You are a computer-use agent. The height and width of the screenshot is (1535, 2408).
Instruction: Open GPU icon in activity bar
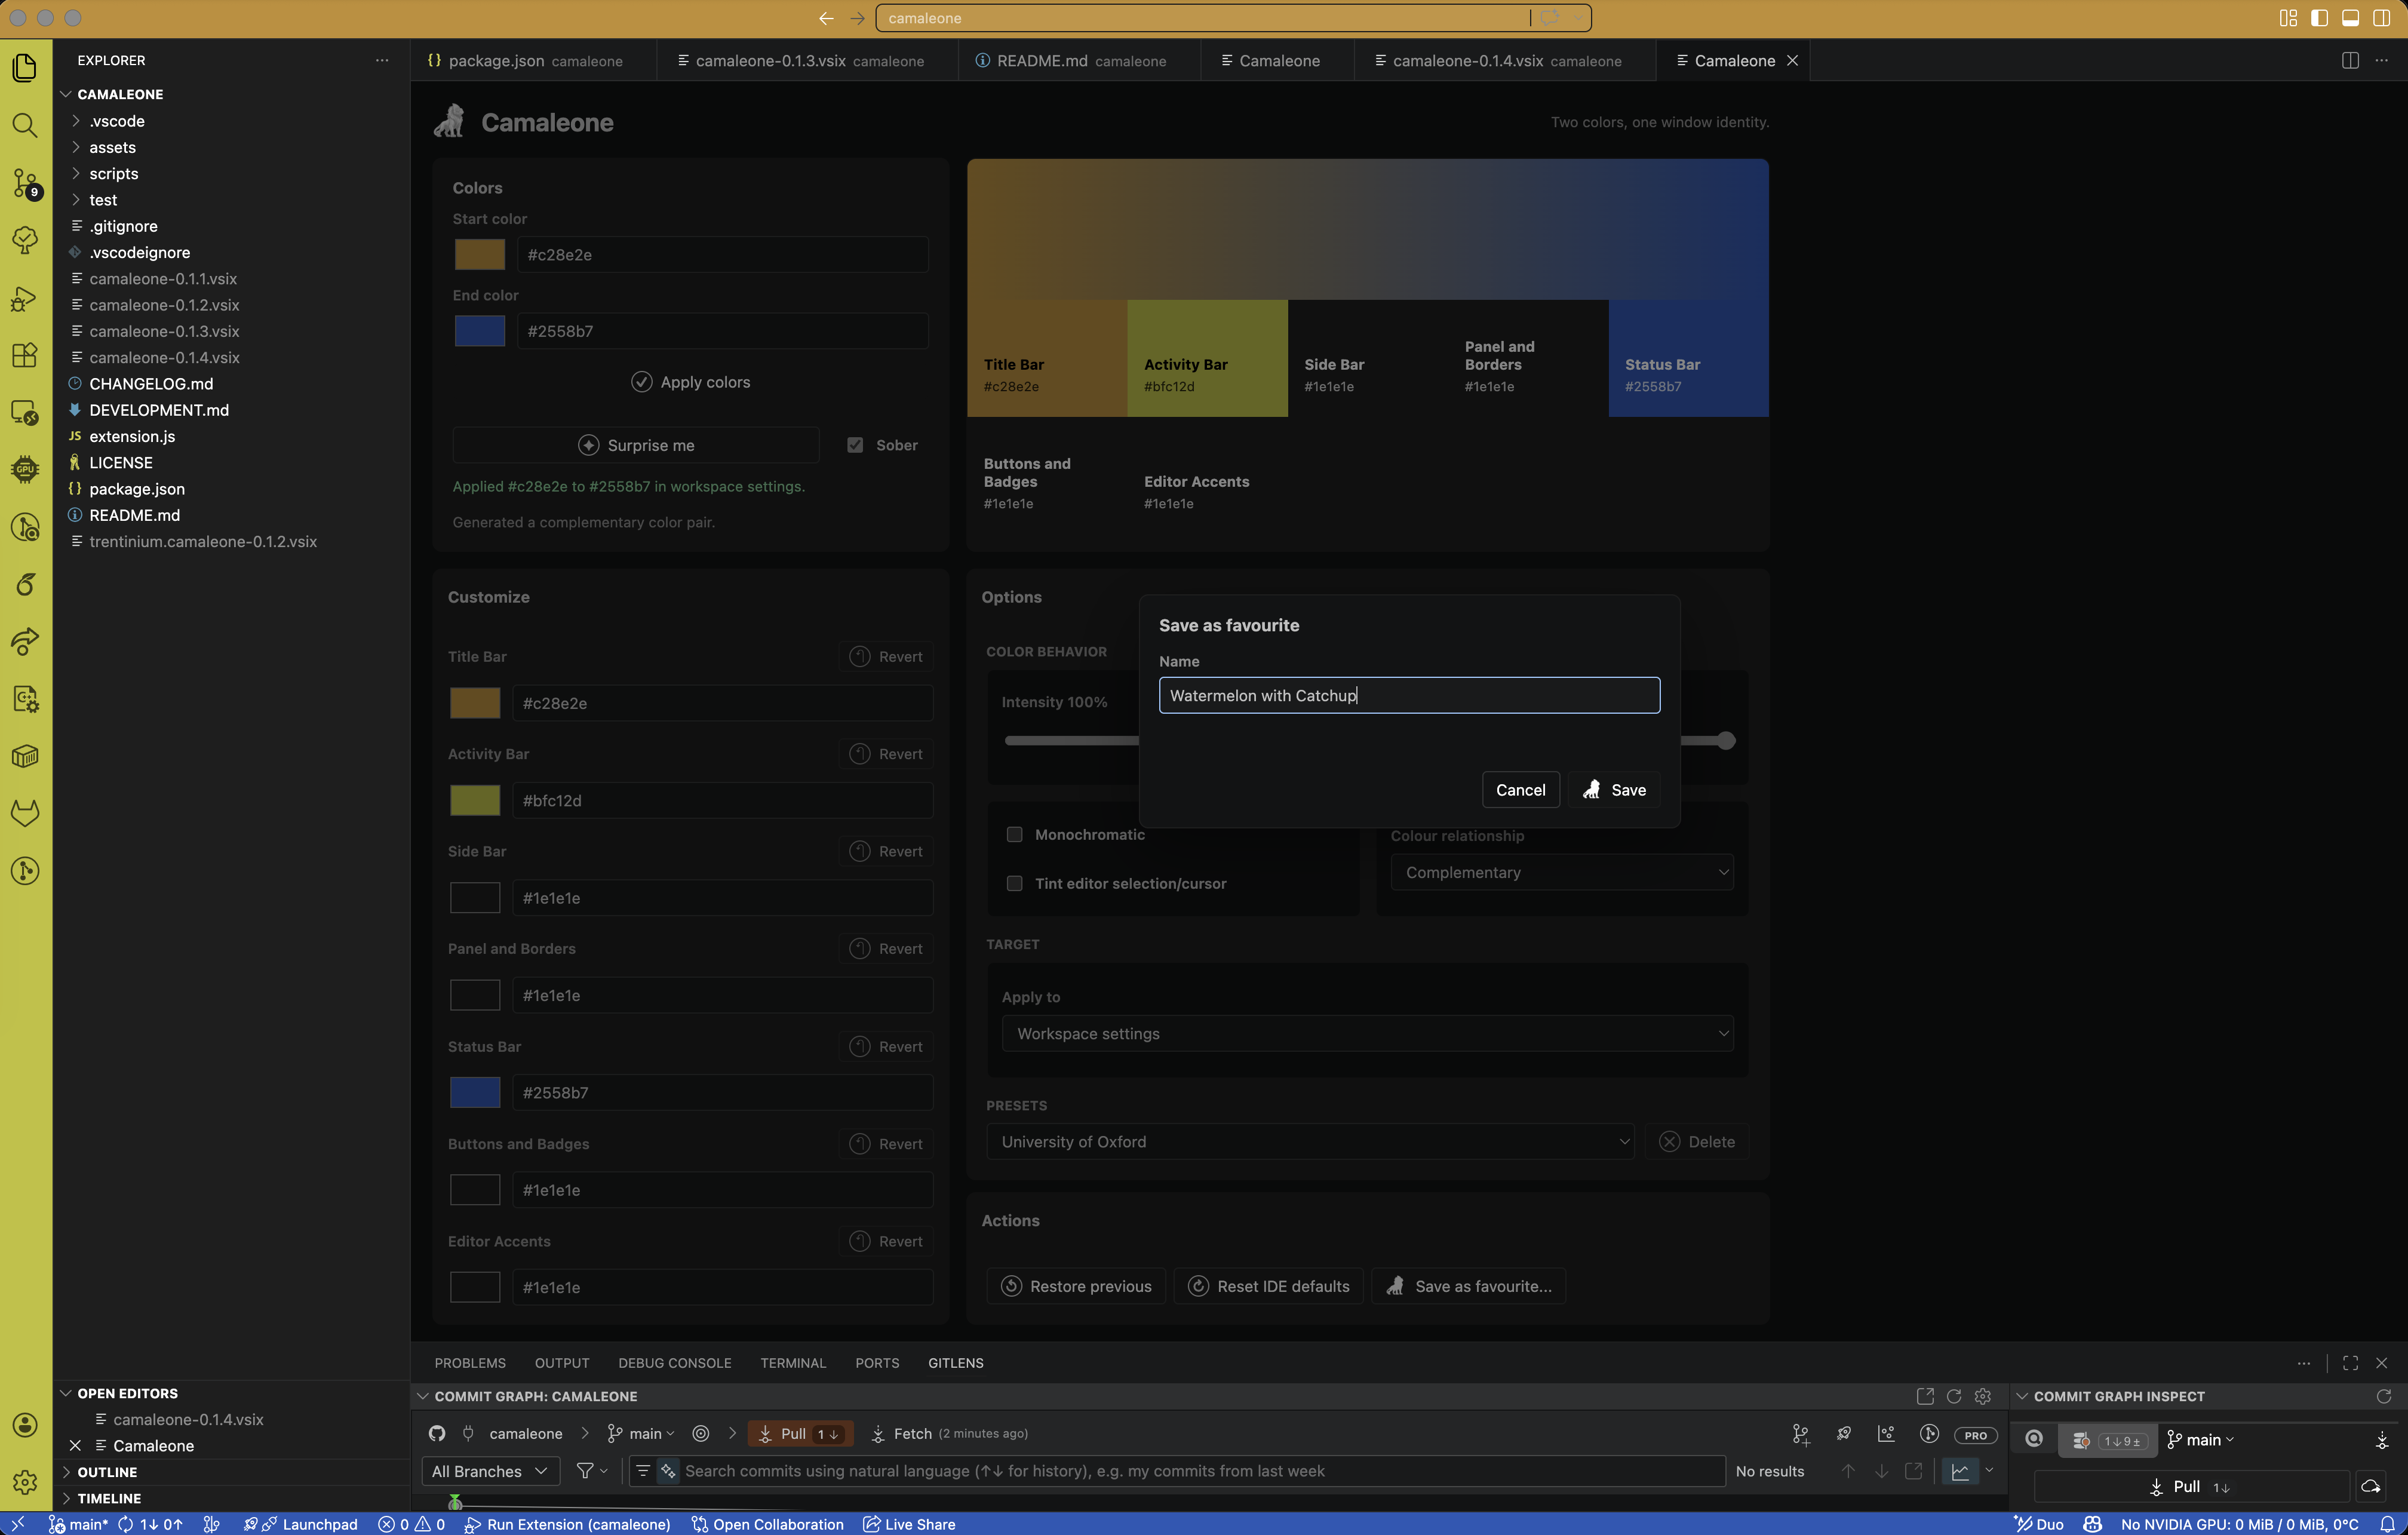pyautogui.click(x=25, y=469)
